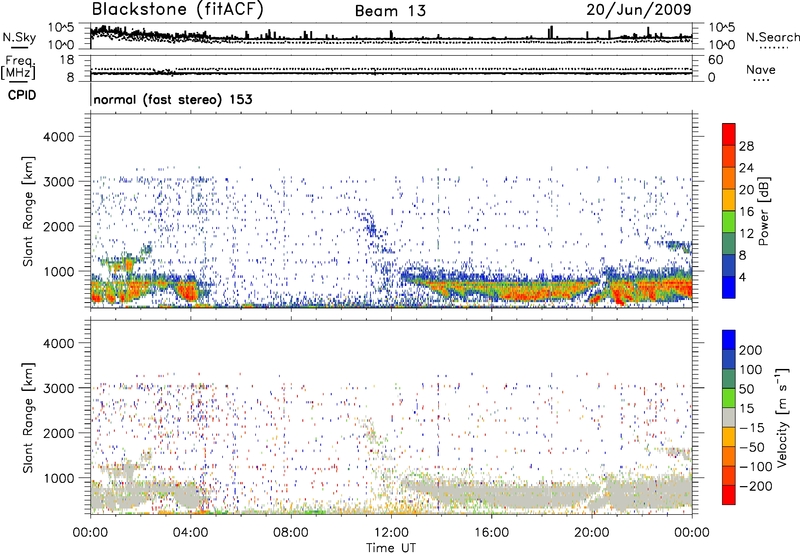Click '3000' tick on velocity panel axis
This screenshot has width=800, height=554.
point(58,388)
